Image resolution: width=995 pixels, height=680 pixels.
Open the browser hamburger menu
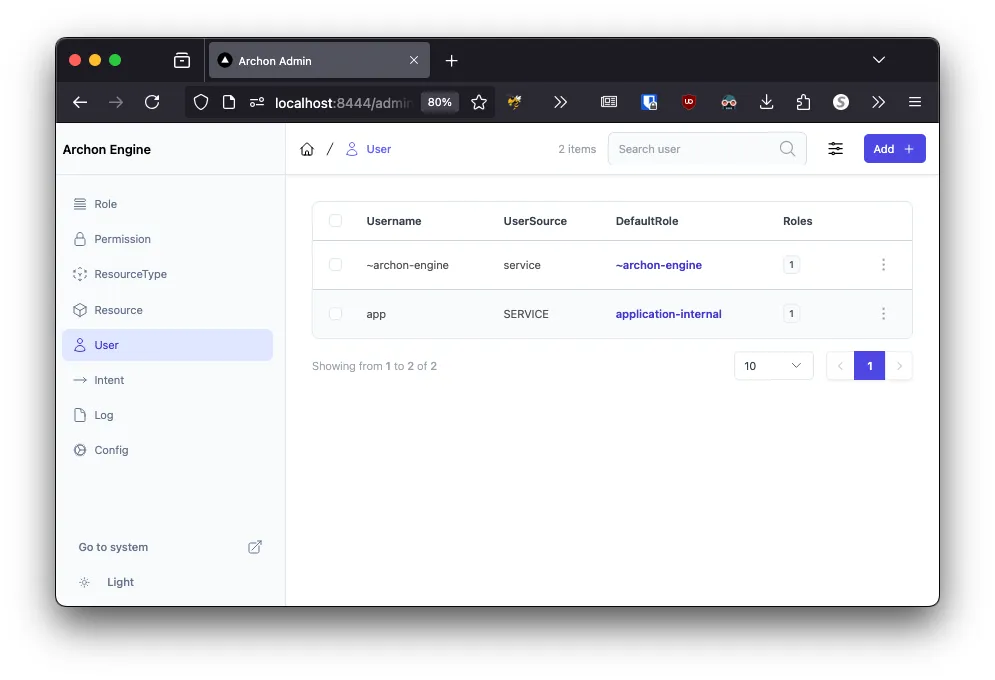pyautogui.click(x=914, y=101)
